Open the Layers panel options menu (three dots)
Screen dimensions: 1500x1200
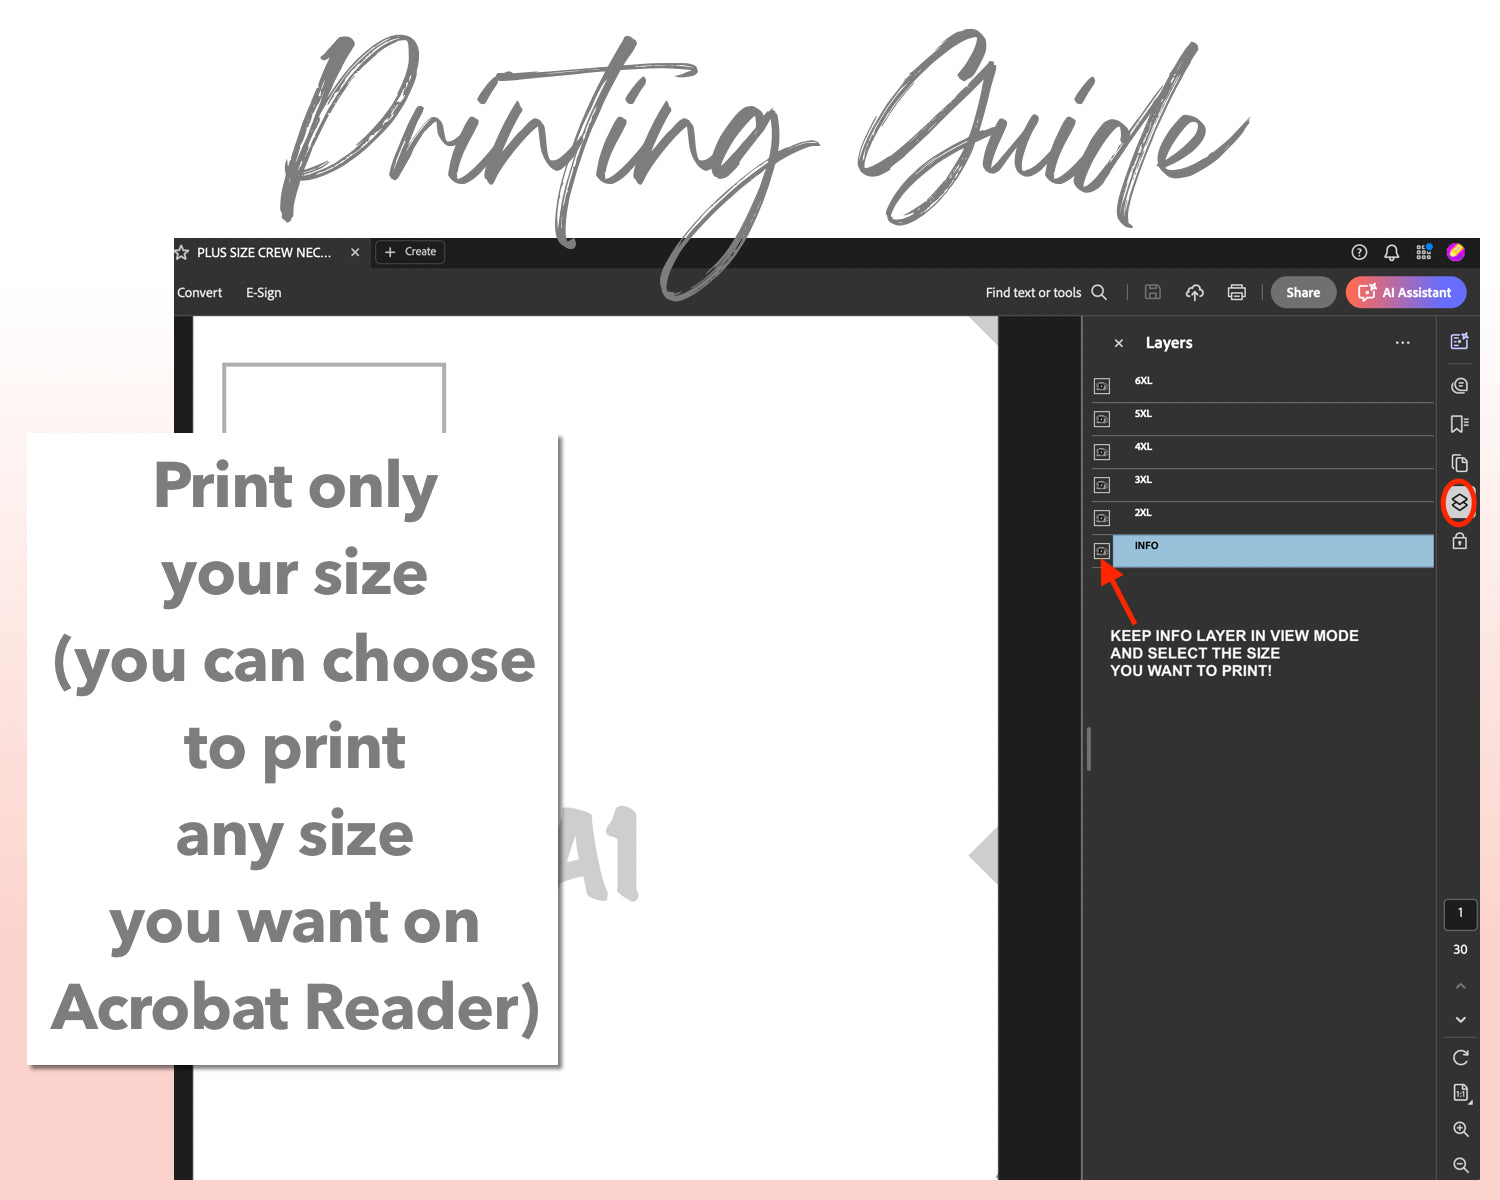[x=1402, y=343]
